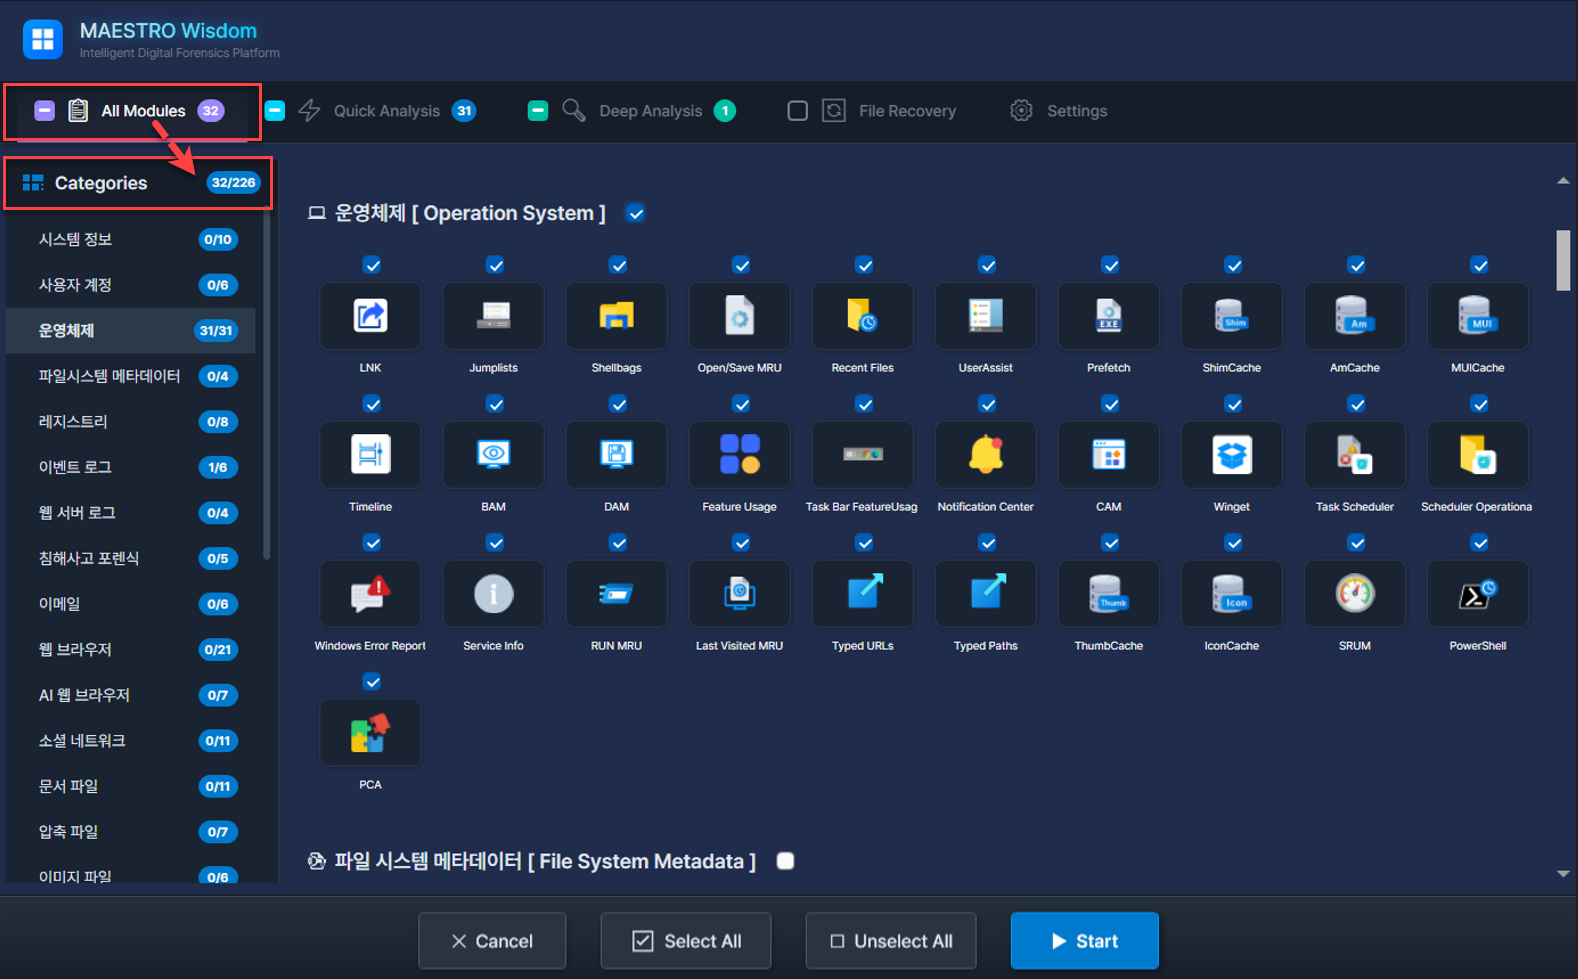Viewport: 1578px width, 979px height.
Task: Choose the Jumplists module icon
Action: 493,316
